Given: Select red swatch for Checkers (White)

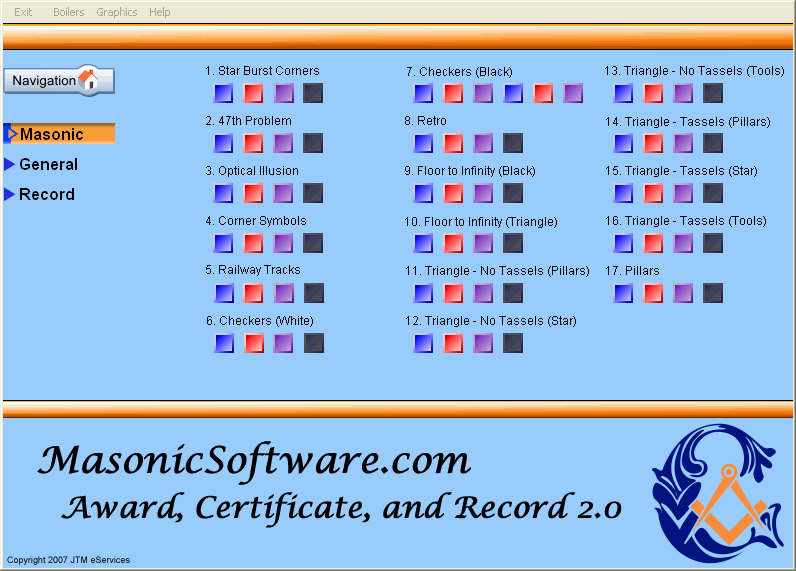Looking at the screenshot, I should [x=254, y=343].
